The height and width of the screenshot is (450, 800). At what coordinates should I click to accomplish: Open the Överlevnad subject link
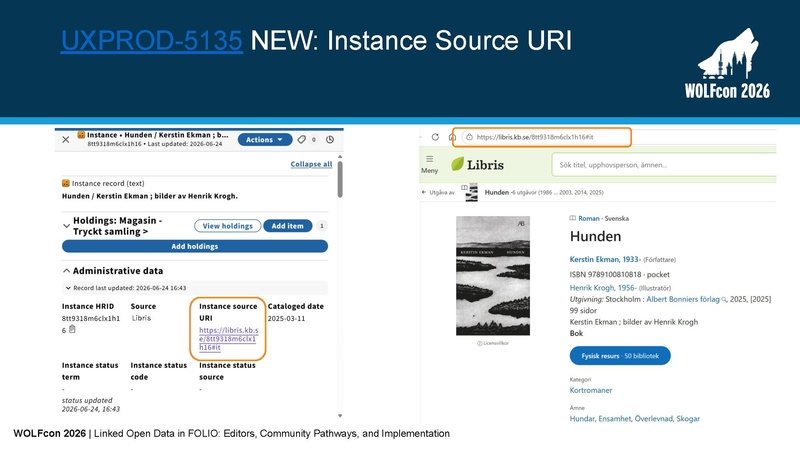(654, 418)
